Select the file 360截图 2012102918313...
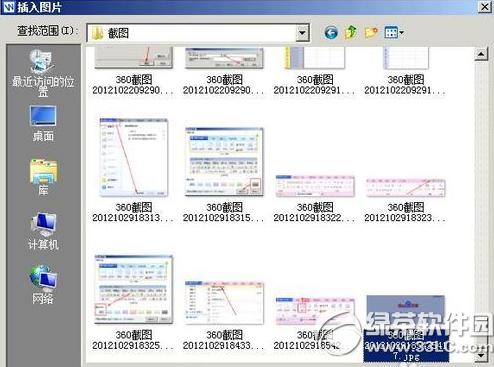 point(133,170)
